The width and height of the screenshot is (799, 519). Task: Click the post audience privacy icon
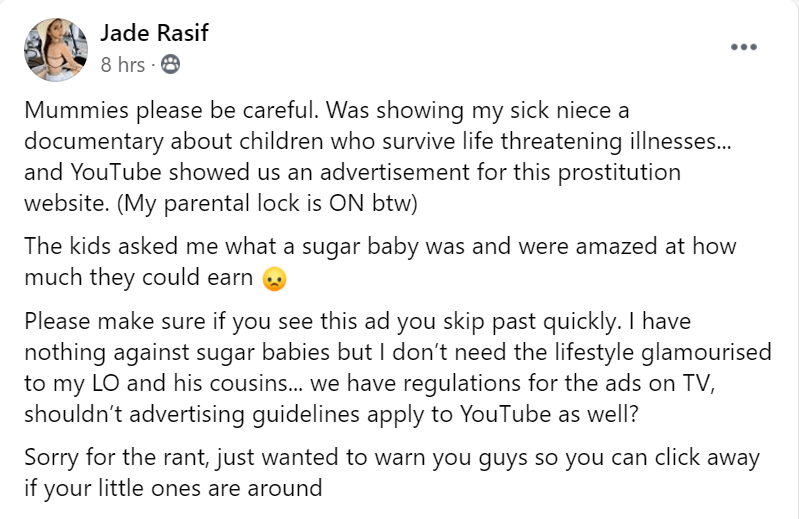point(171,65)
